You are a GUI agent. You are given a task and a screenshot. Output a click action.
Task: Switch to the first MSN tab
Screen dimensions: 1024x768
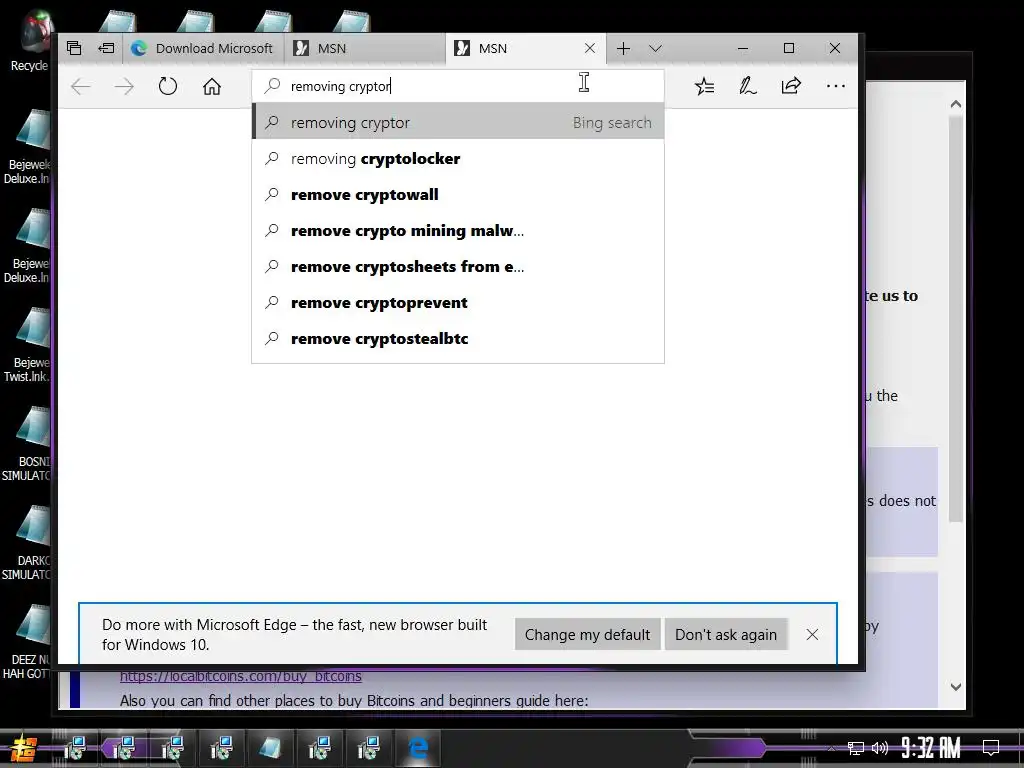pos(365,48)
